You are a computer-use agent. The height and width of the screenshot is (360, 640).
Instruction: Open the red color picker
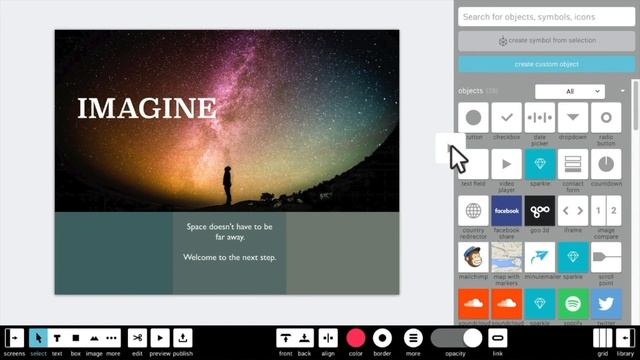click(356, 338)
